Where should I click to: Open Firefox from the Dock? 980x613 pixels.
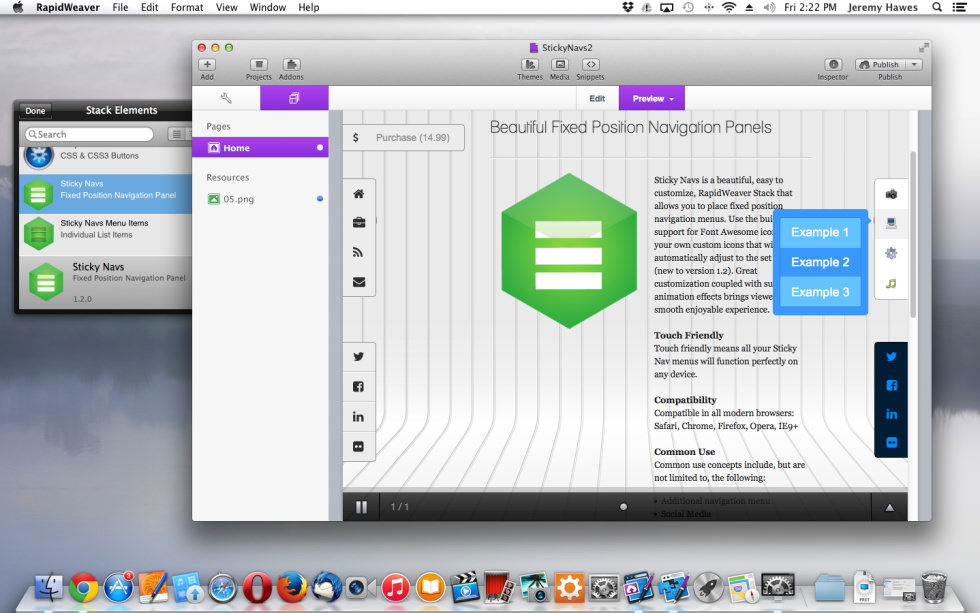[x=292, y=587]
